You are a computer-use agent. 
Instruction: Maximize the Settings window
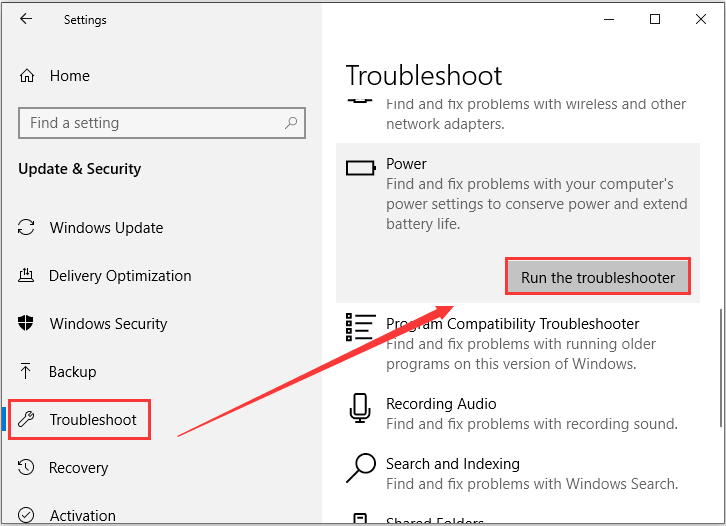click(655, 19)
